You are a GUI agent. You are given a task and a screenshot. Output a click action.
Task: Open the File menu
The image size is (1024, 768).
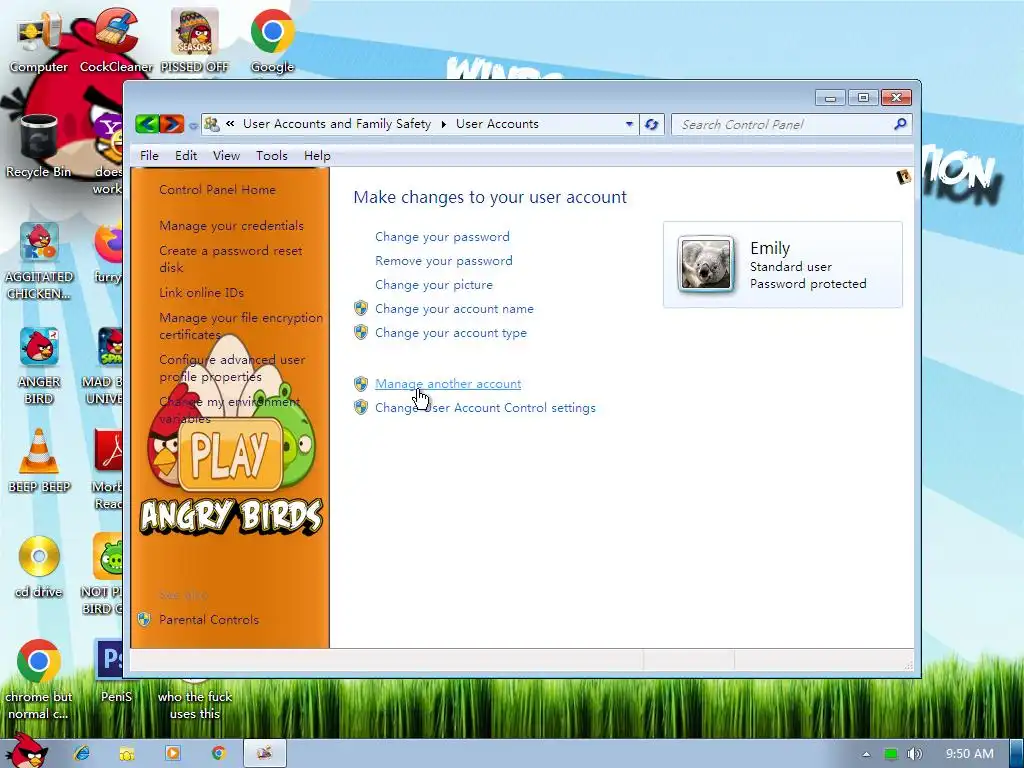tap(149, 155)
